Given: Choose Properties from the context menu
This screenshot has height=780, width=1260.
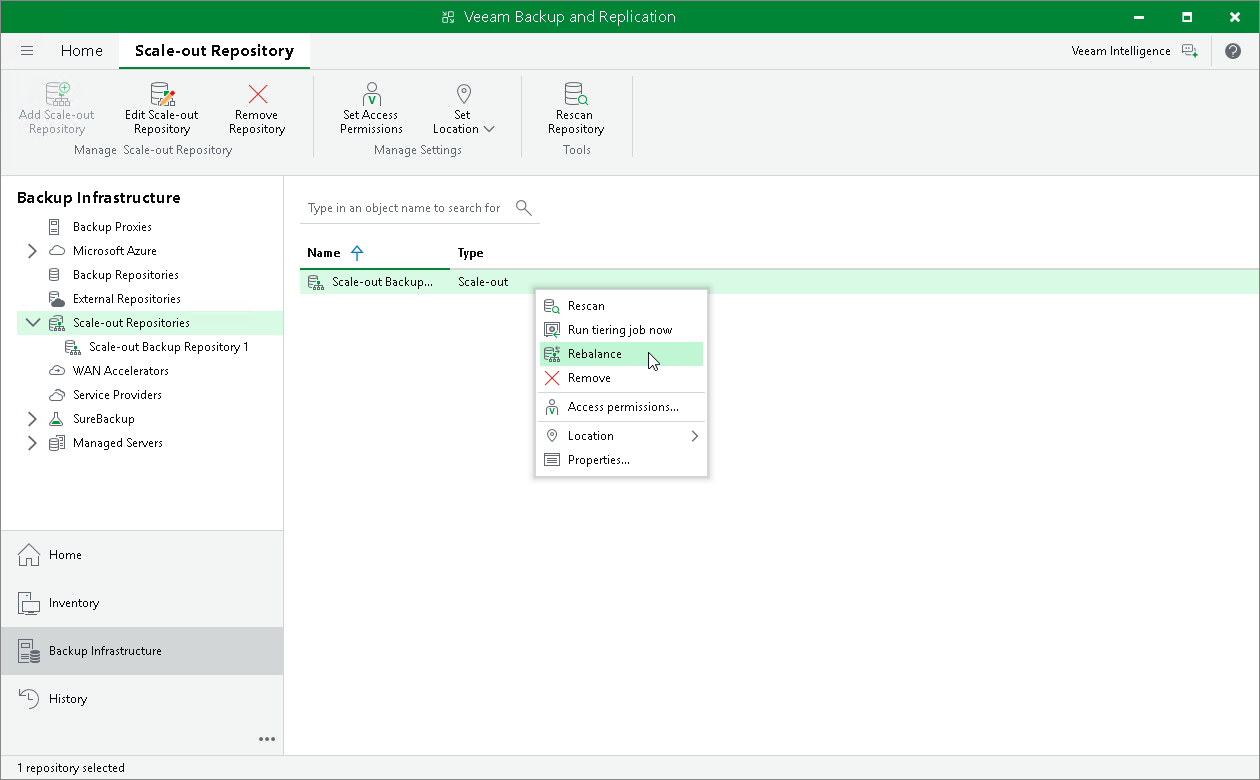Looking at the screenshot, I should [x=621, y=460].
